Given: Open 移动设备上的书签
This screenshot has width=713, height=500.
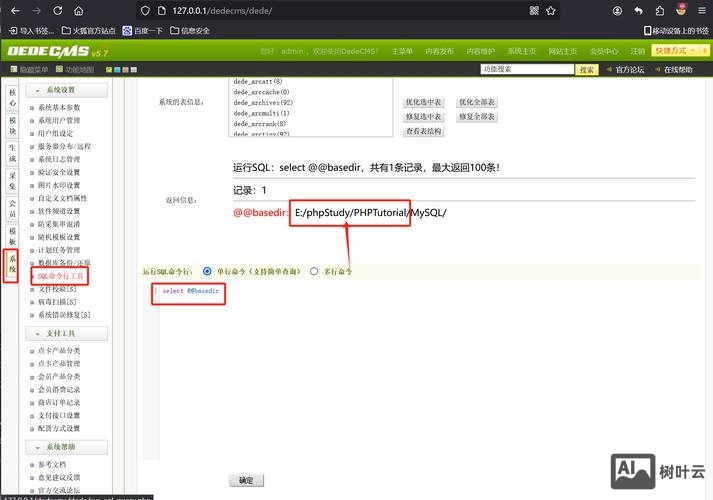Looking at the screenshot, I should [x=676, y=30].
